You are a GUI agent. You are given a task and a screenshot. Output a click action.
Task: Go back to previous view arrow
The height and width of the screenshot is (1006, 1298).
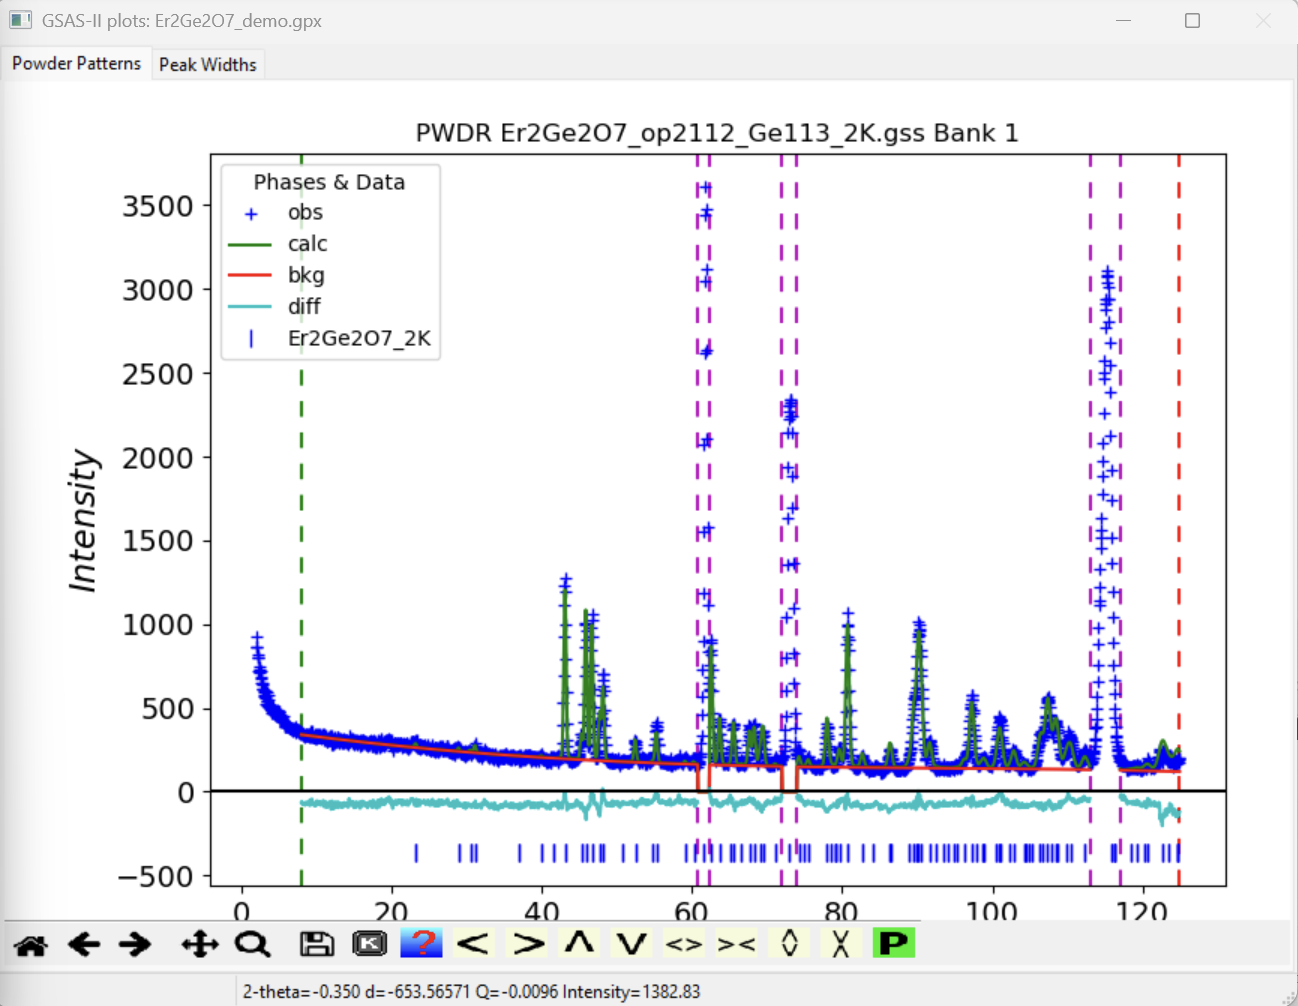click(x=84, y=944)
